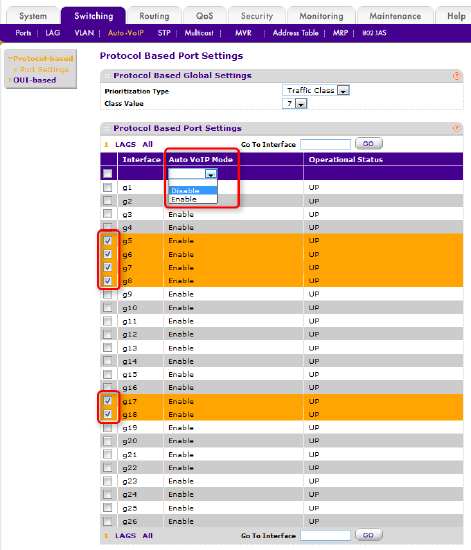Tick the checkbox for interface g3
The width and height of the screenshot is (471, 550).
click(x=108, y=214)
